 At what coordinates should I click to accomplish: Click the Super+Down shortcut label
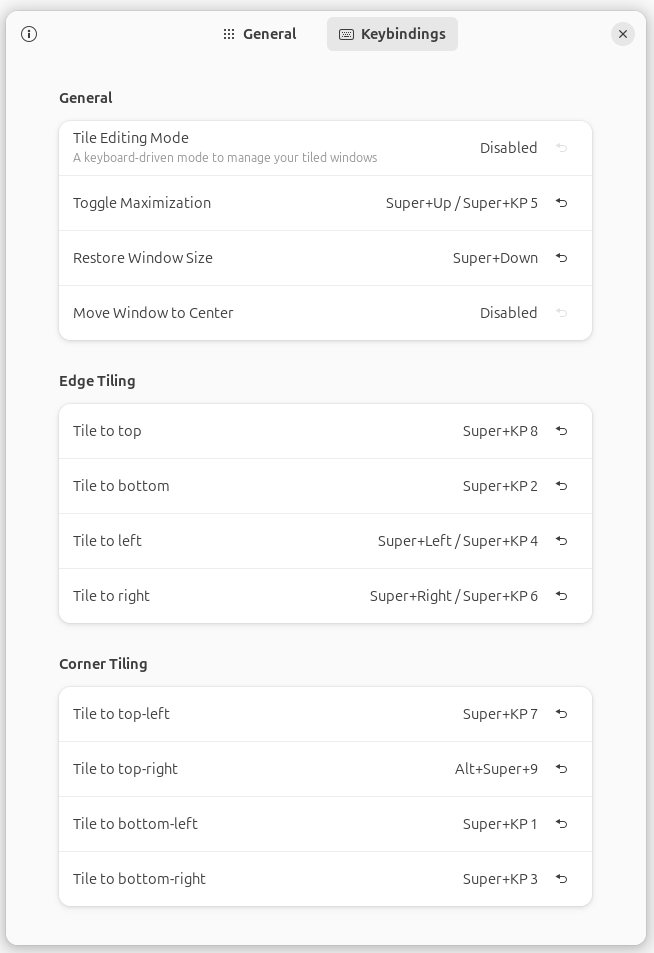click(495, 258)
